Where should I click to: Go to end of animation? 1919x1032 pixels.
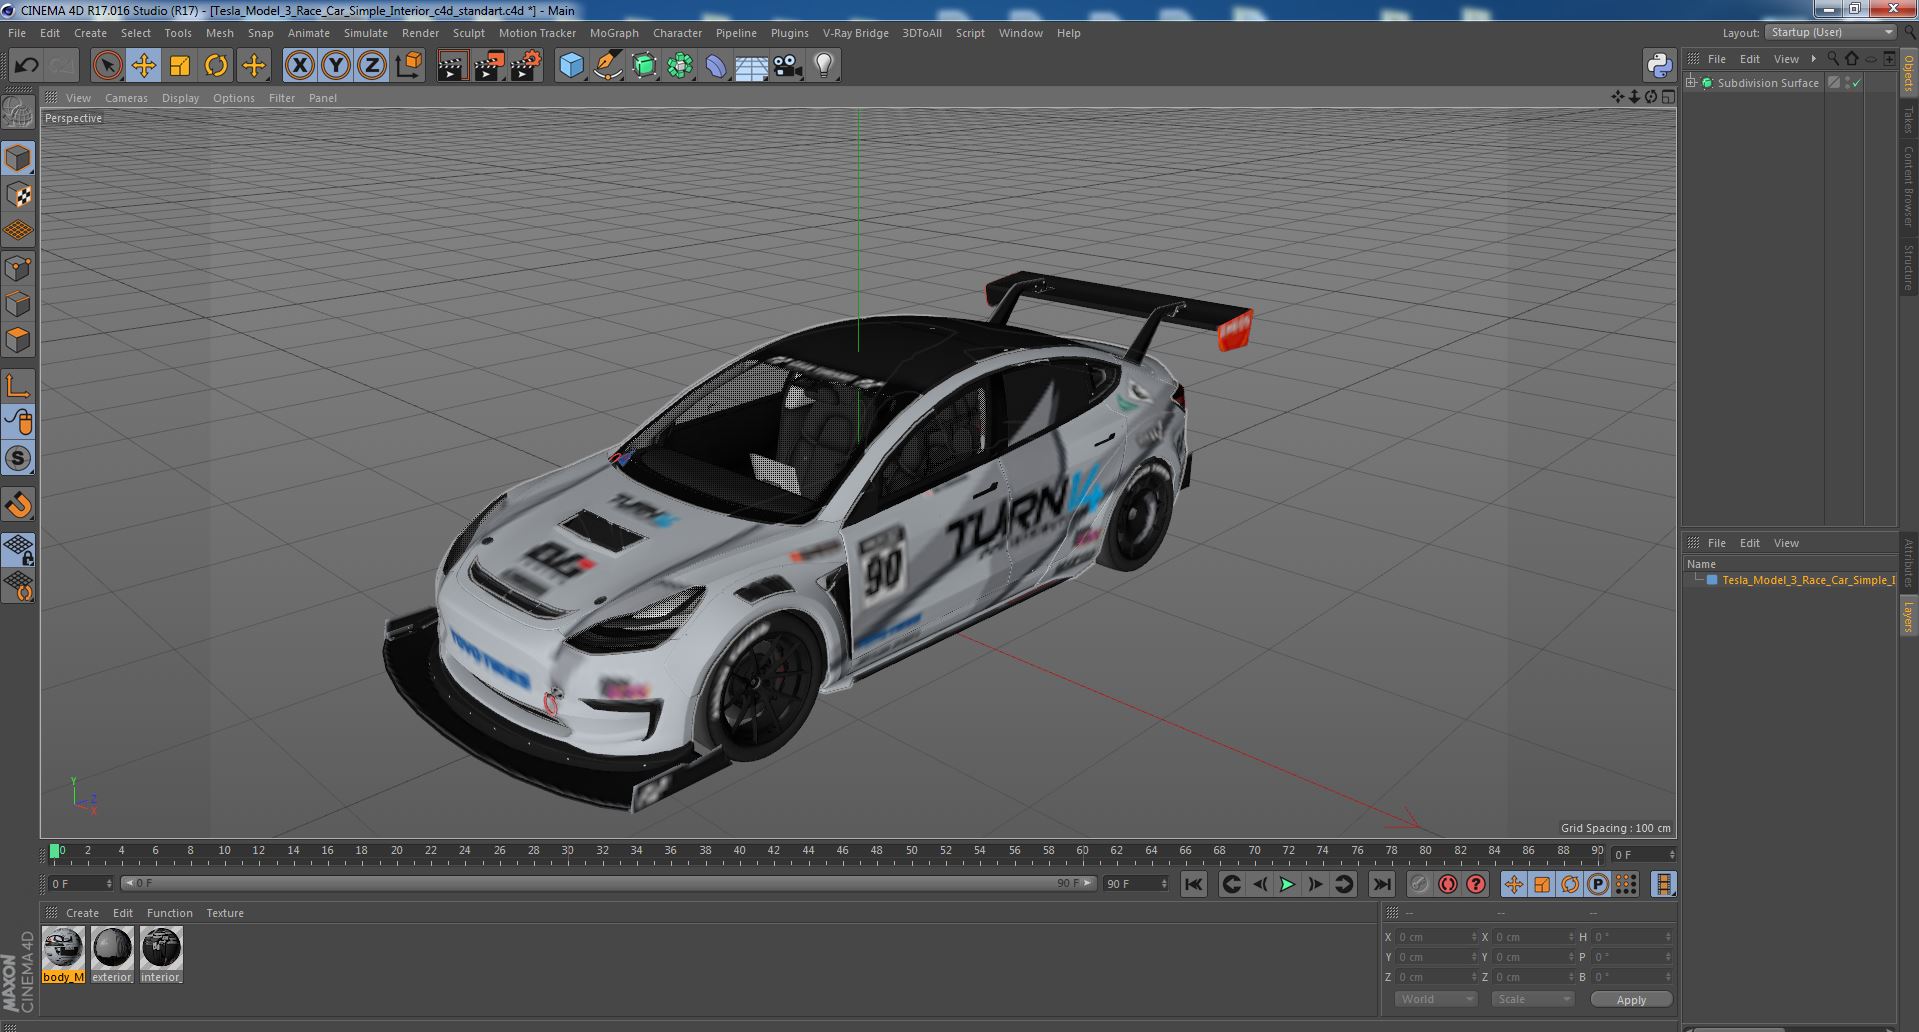(1381, 884)
